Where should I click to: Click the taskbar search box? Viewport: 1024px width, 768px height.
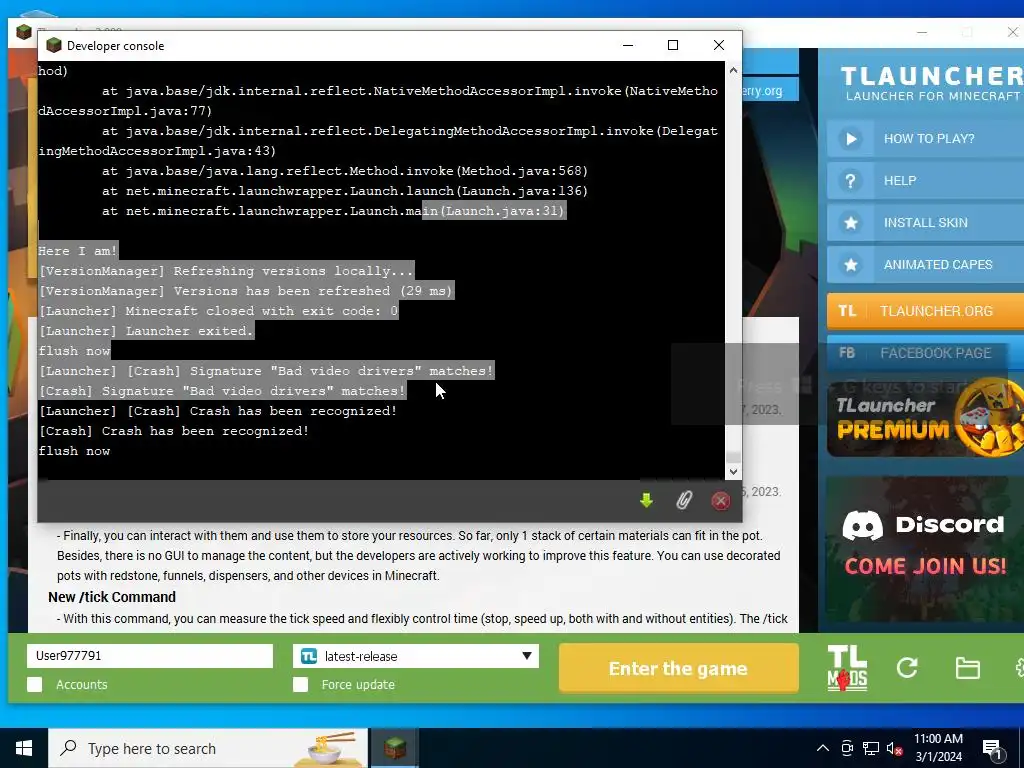(x=209, y=748)
